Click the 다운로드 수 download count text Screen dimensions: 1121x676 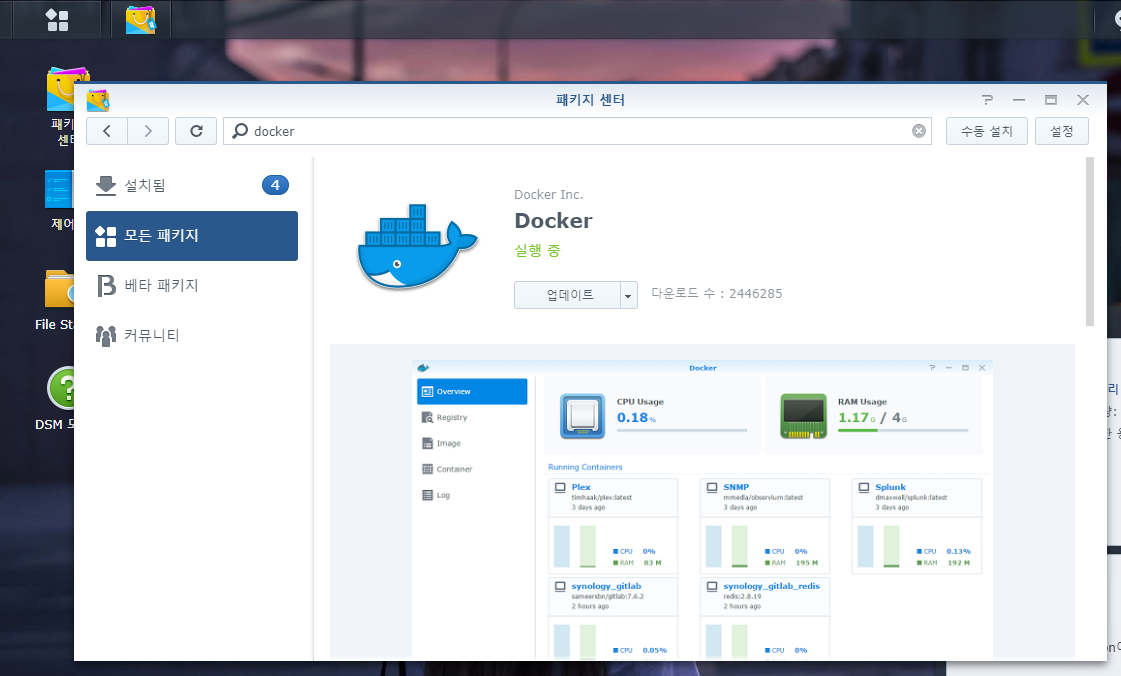tap(716, 293)
